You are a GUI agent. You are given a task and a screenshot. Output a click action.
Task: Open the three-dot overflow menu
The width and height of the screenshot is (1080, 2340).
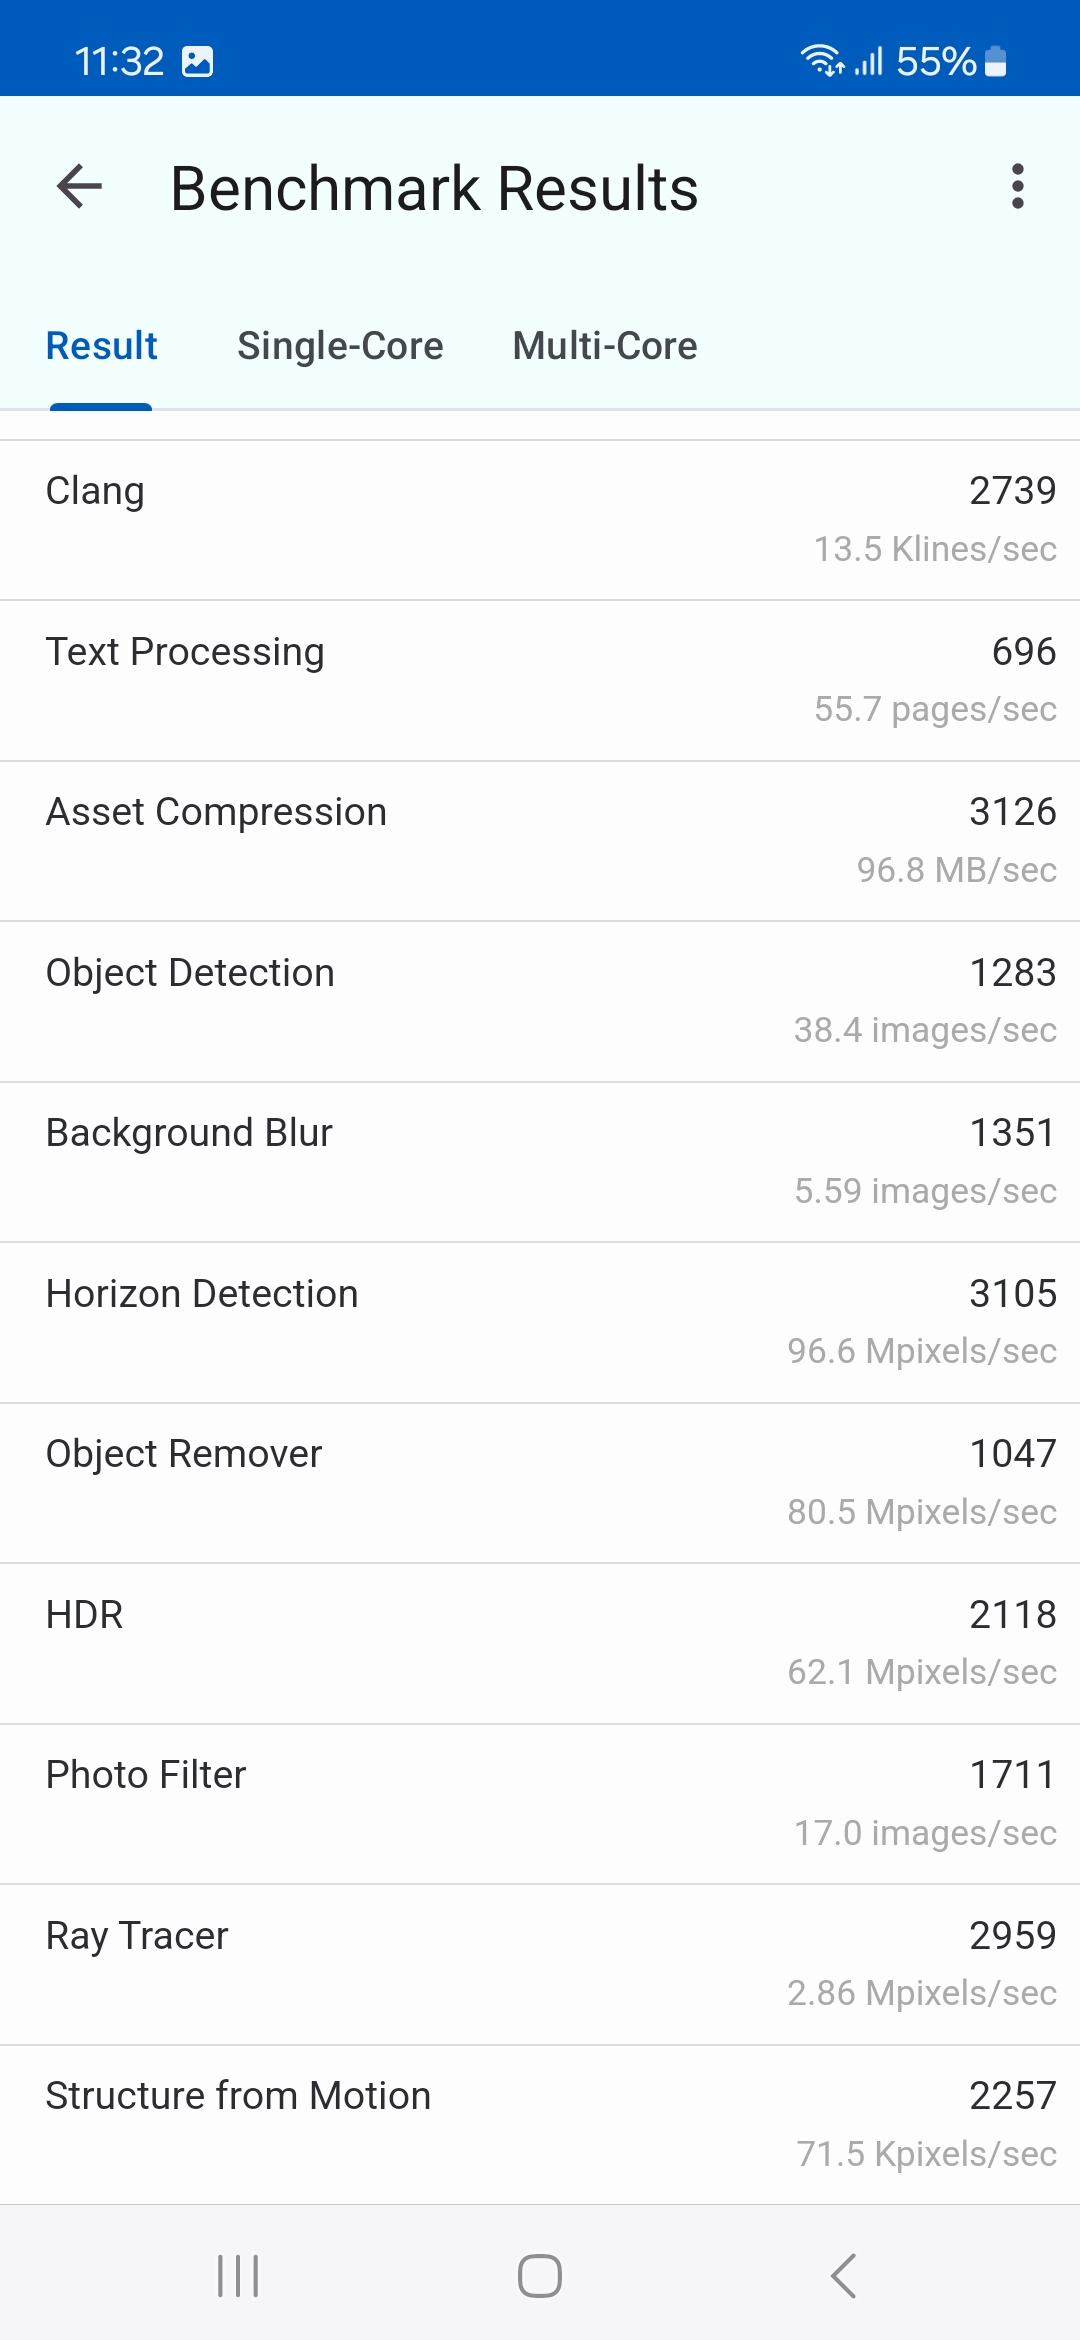coord(1017,187)
